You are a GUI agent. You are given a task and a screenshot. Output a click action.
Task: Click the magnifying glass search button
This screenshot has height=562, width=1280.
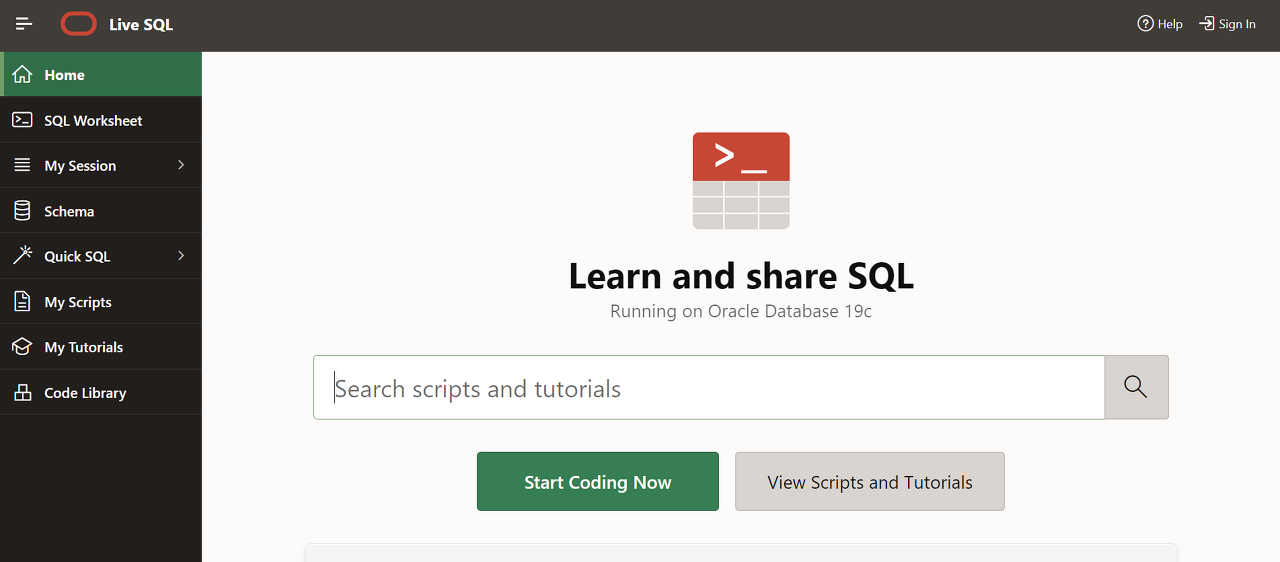[1136, 387]
